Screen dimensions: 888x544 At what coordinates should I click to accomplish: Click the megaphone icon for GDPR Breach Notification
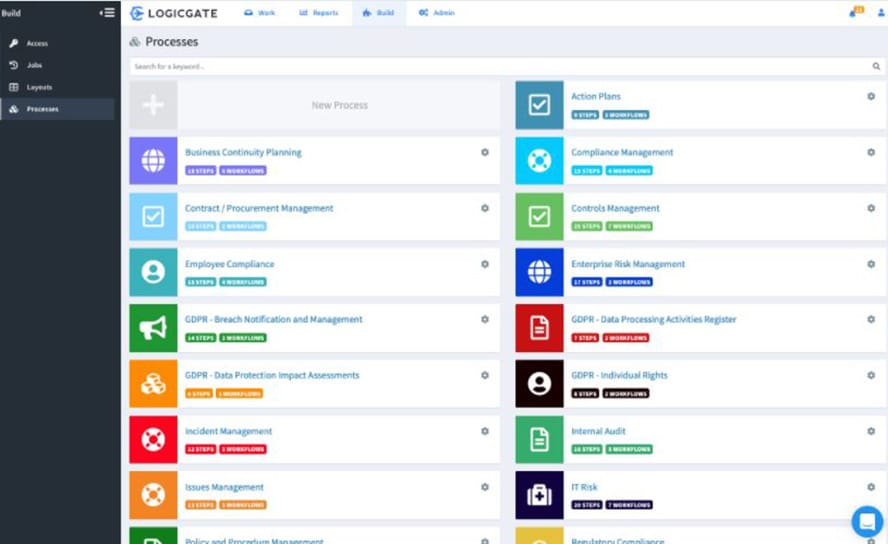[x=153, y=328]
